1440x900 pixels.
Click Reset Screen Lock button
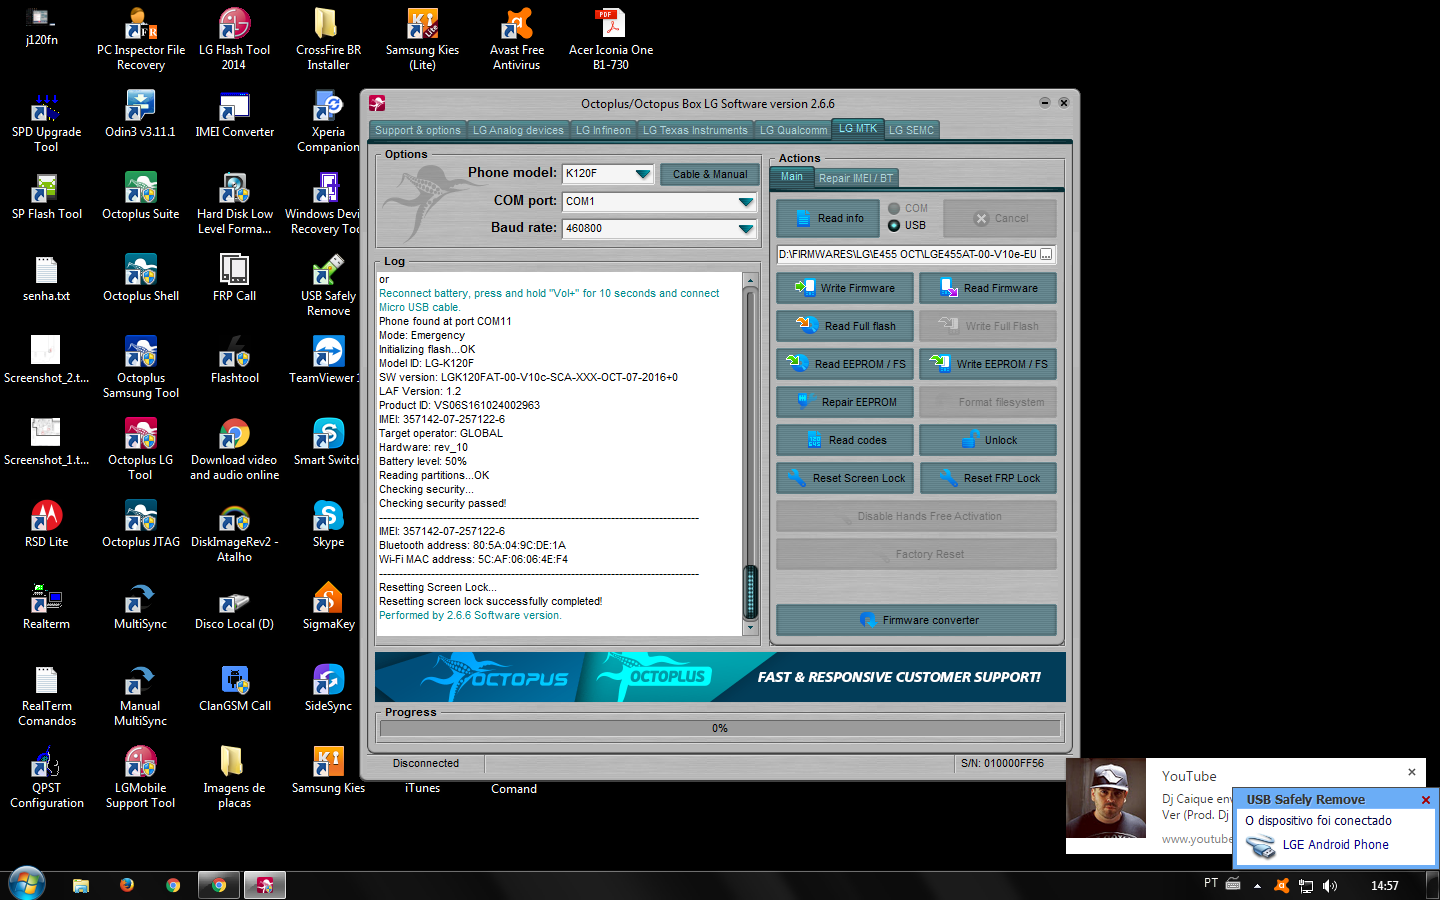tap(845, 478)
